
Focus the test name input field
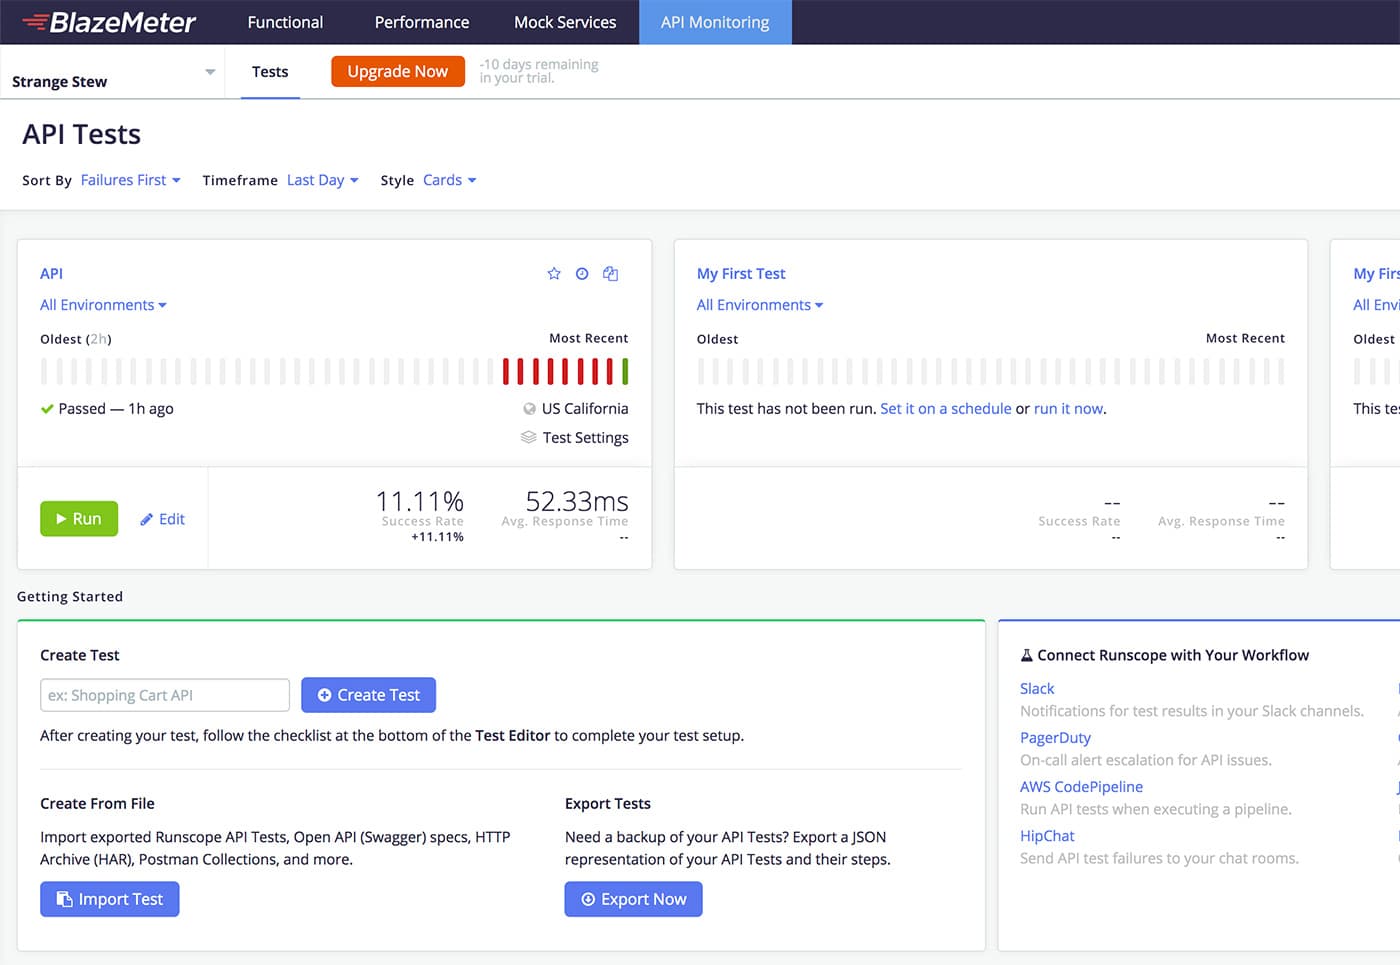[165, 695]
